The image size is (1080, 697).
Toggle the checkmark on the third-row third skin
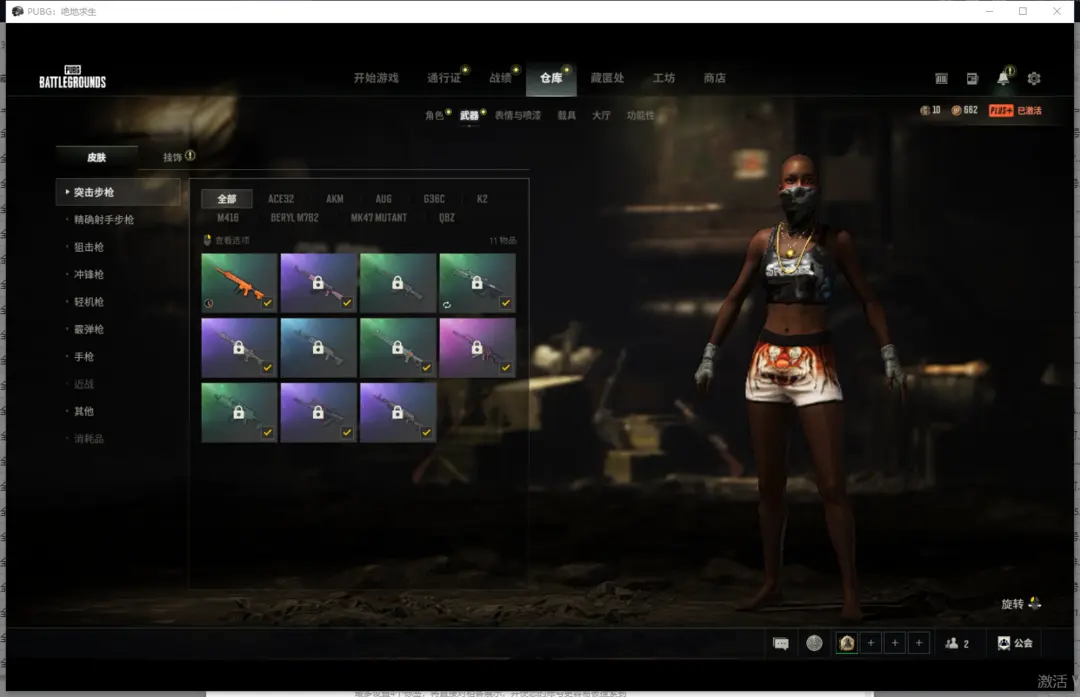(426, 433)
